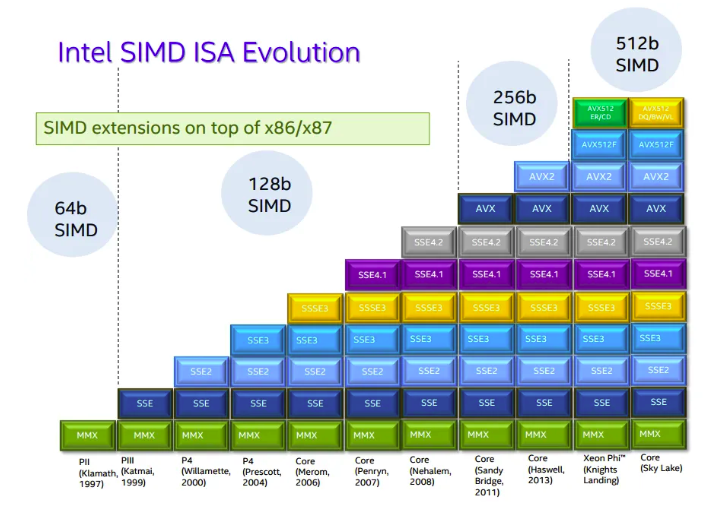Click the 128b SIMD circle
This screenshot has height=507, width=721.
tap(267, 193)
